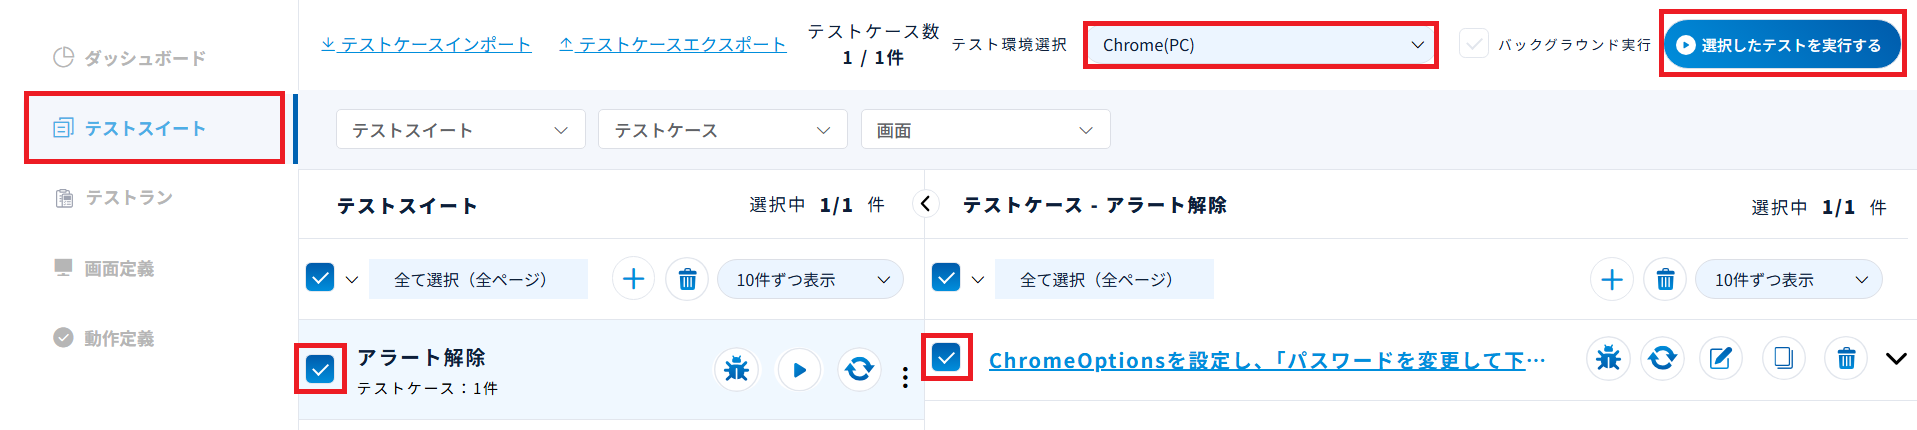The width and height of the screenshot is (1917, 430).
Task: Click the debug bug icon for アラート解除 suite
Action: pos(736,369)
